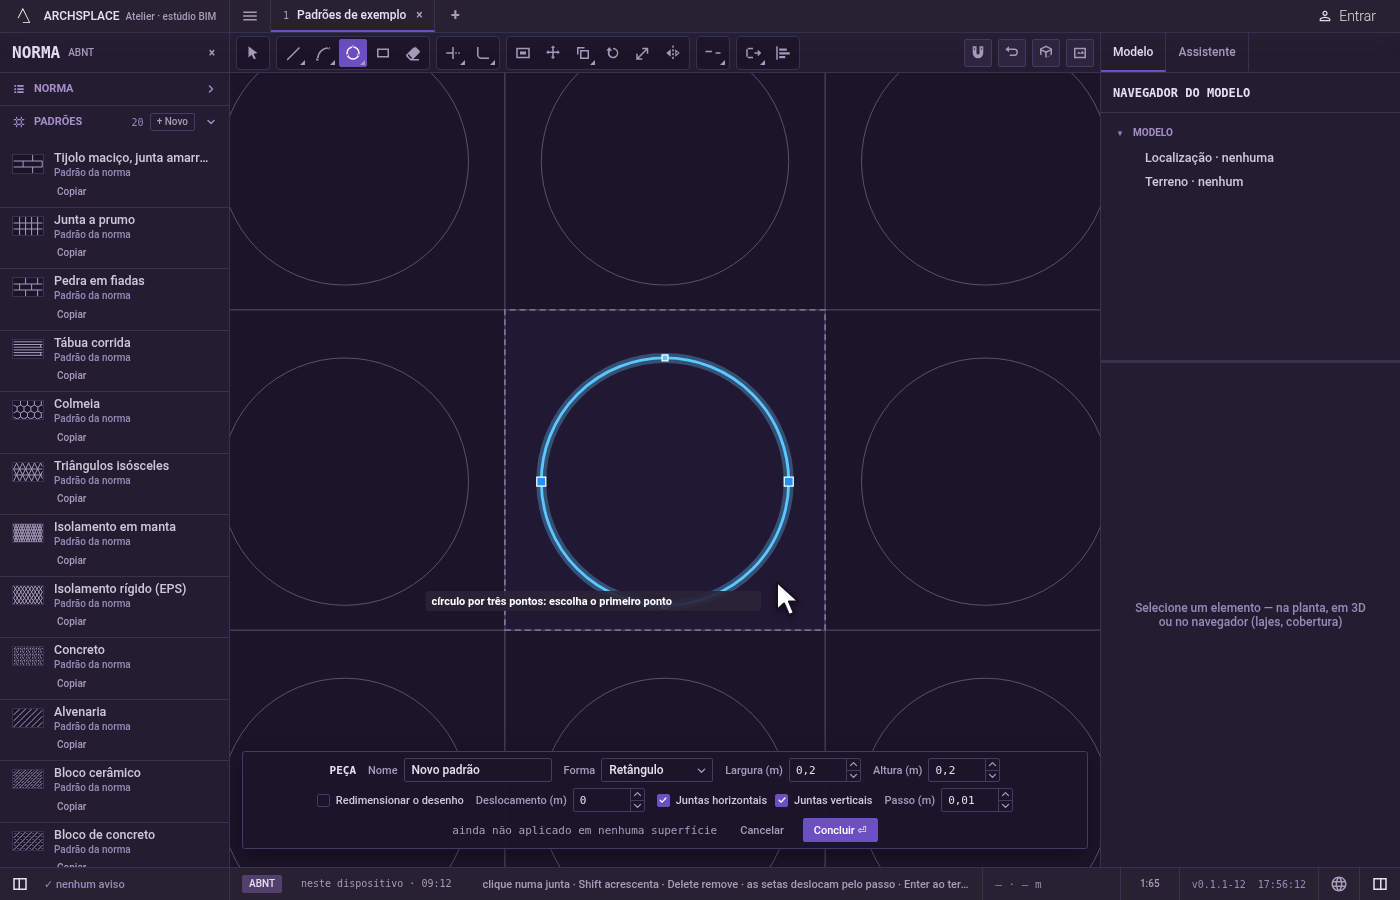Switch to the Assistente tab
1400x900 pixels.
click(1206, 52)
